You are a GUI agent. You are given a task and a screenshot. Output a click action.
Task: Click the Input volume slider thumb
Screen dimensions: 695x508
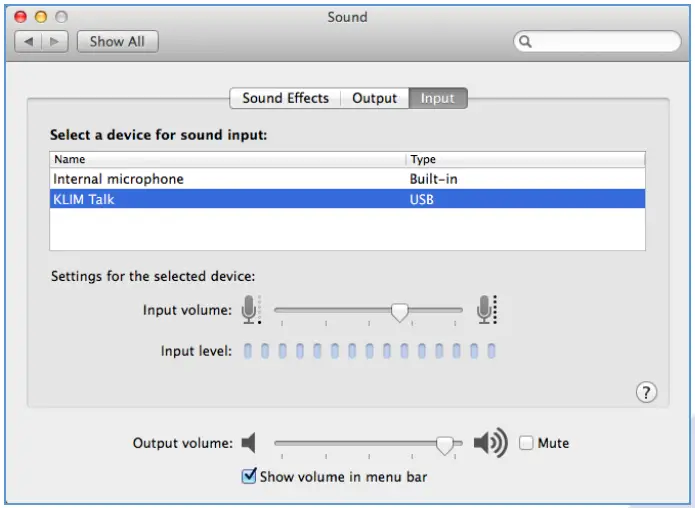coord(399,312)
